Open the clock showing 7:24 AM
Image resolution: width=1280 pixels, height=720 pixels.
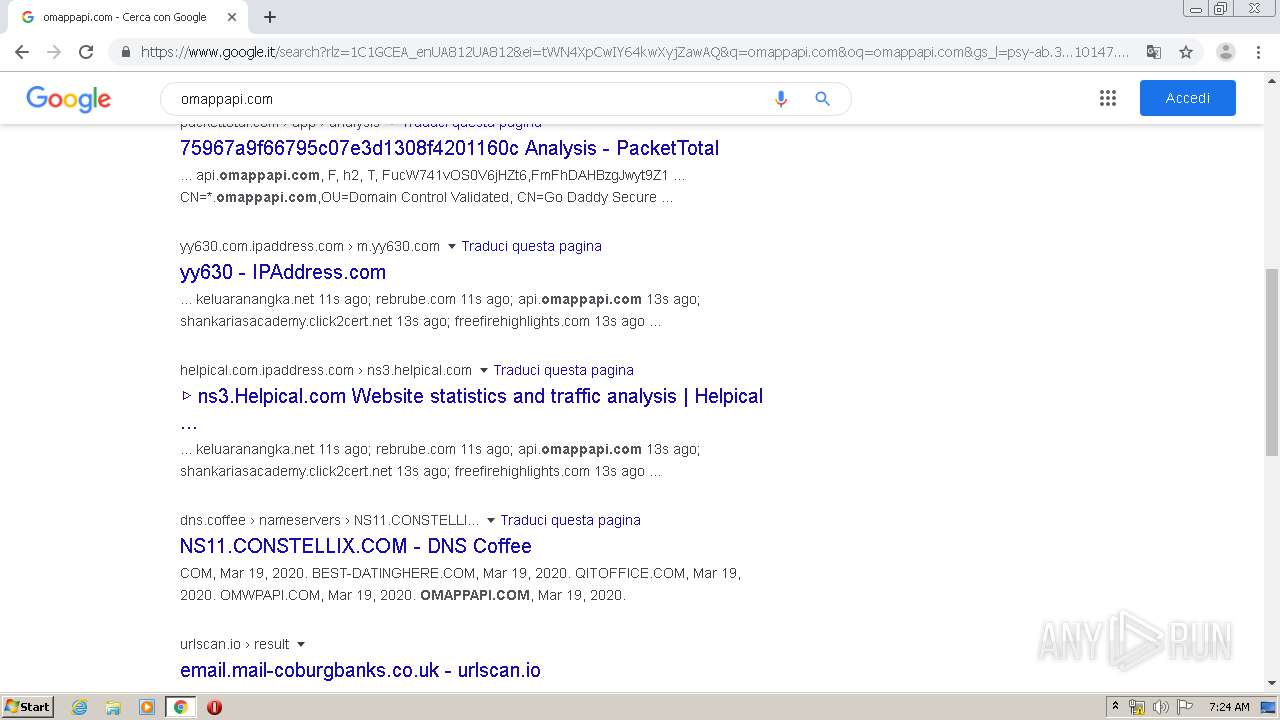pos(1229,707)
